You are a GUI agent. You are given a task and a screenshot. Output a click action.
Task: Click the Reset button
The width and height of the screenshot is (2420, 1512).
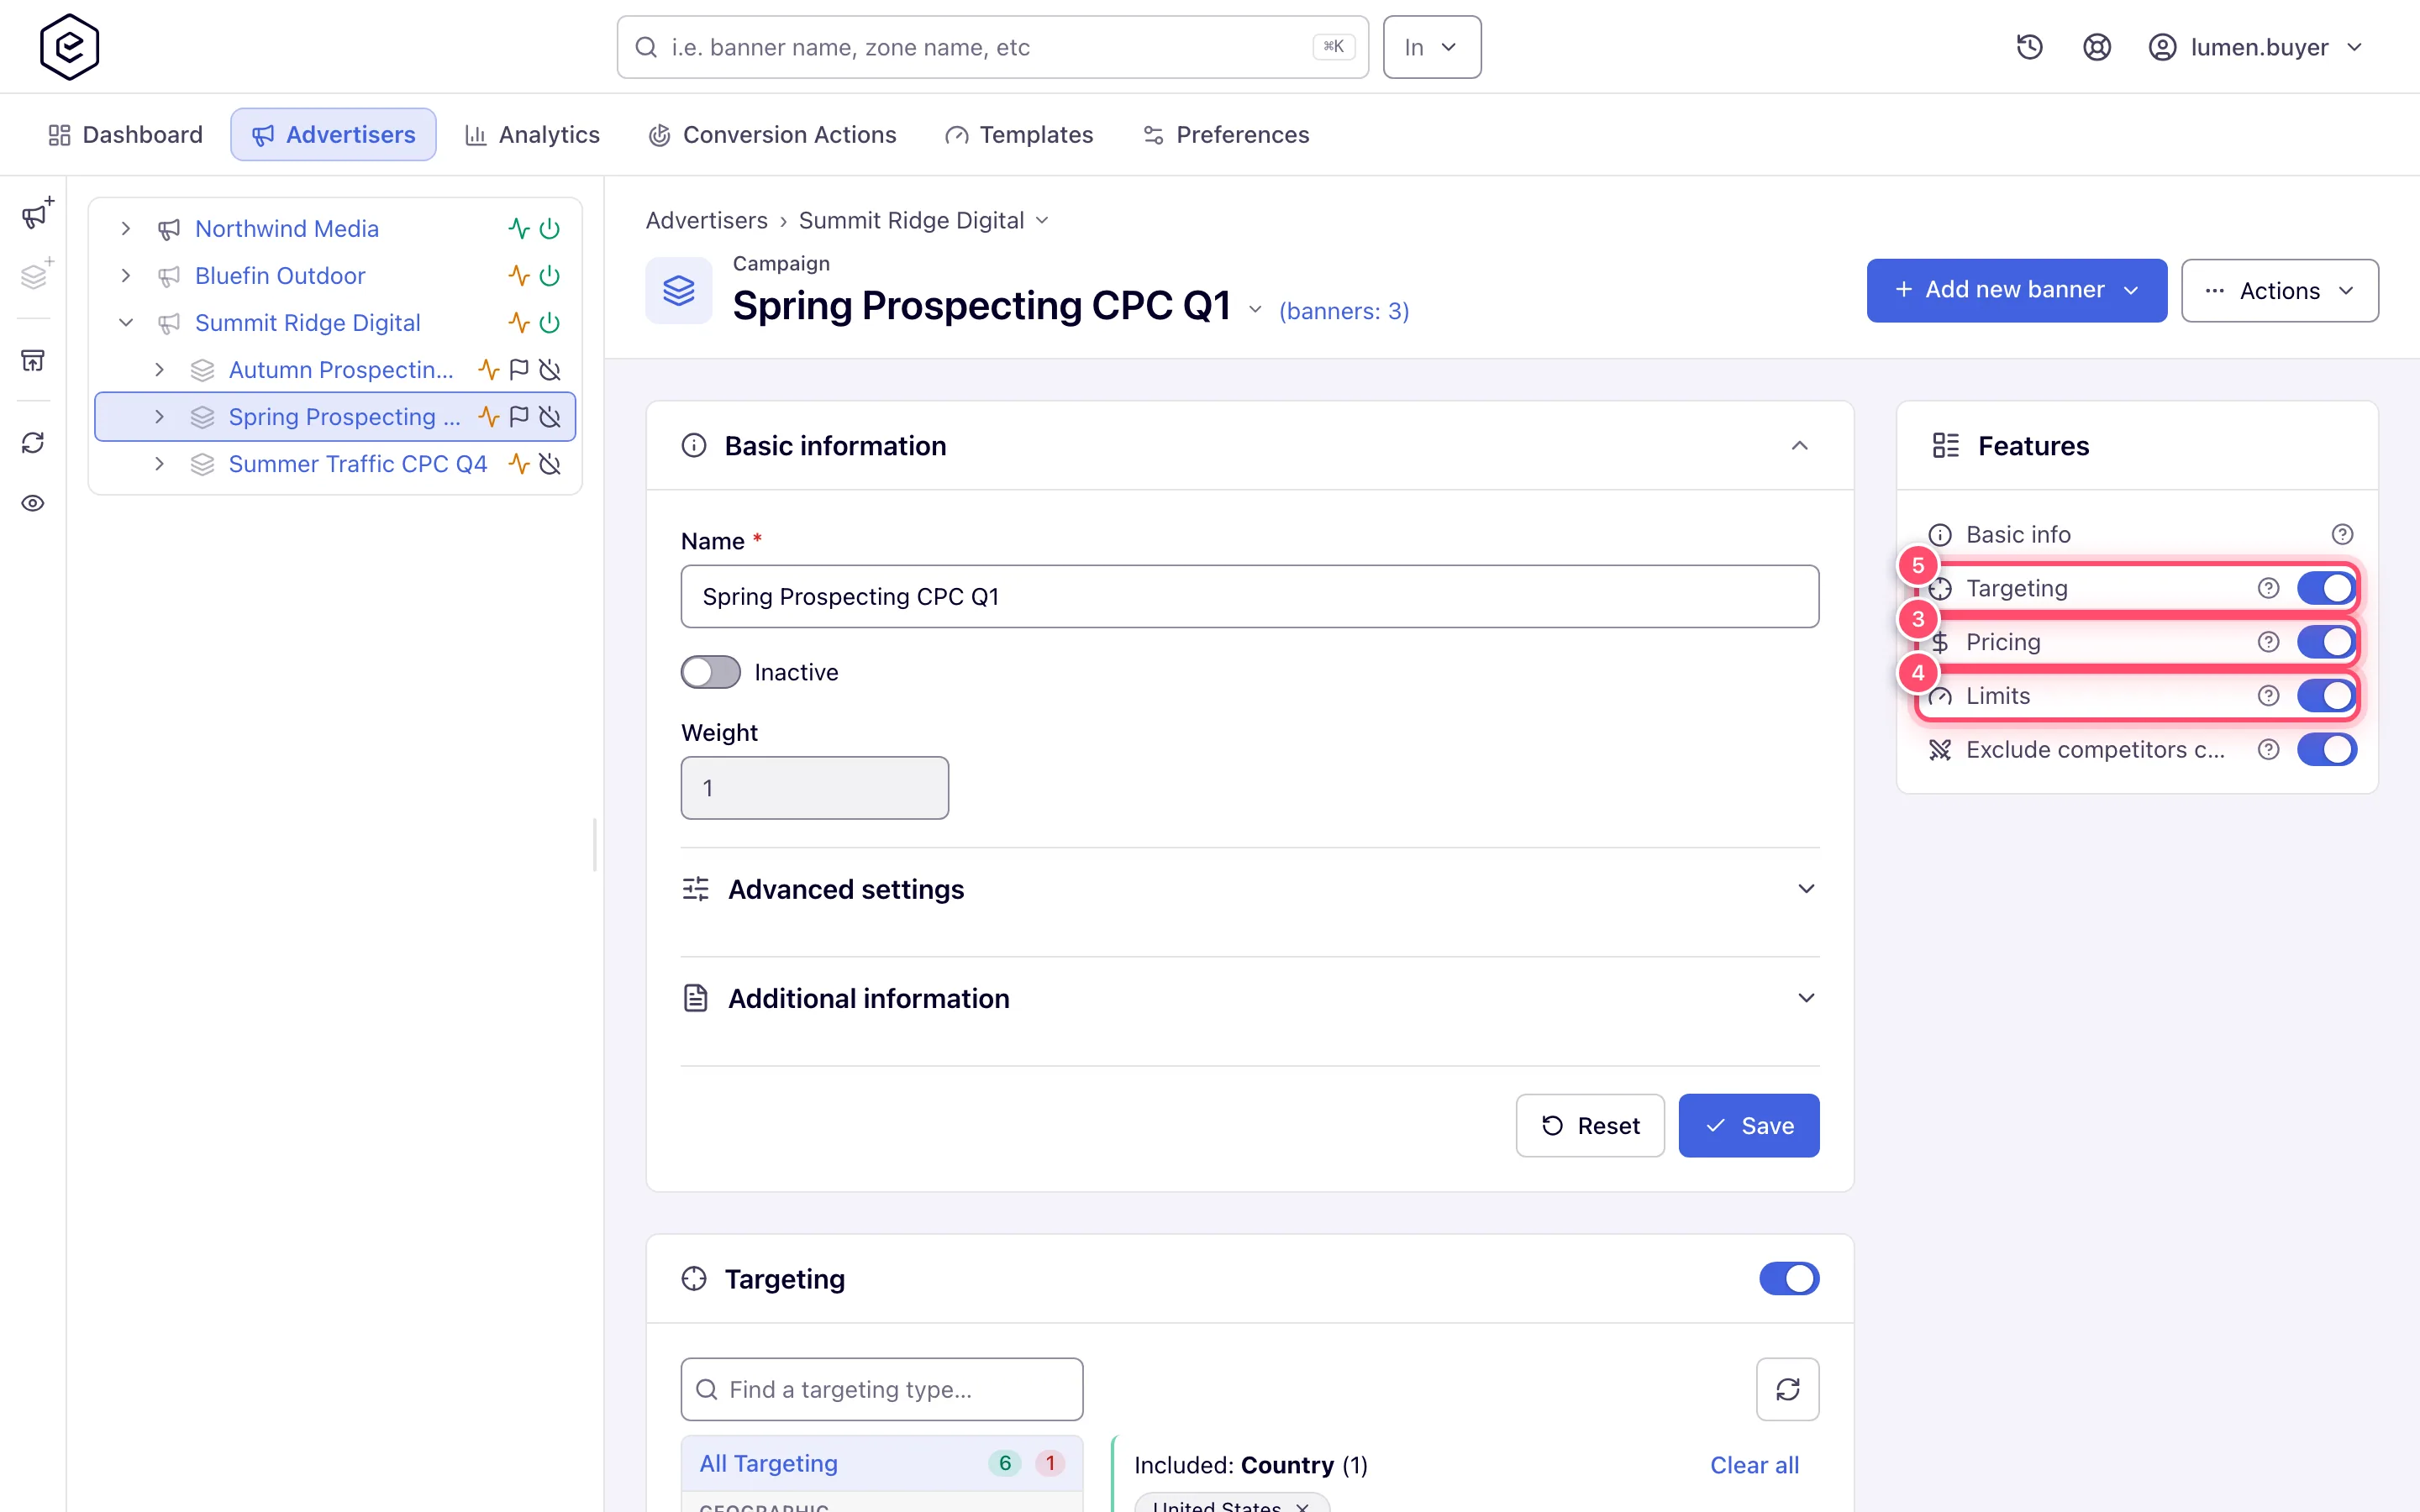(x=1590, y=1126)
